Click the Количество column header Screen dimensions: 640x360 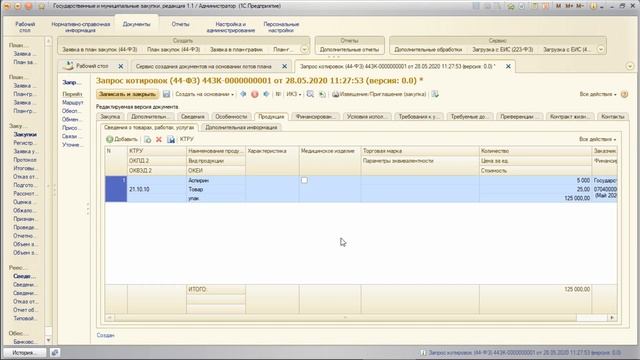[x=535, y=151]
